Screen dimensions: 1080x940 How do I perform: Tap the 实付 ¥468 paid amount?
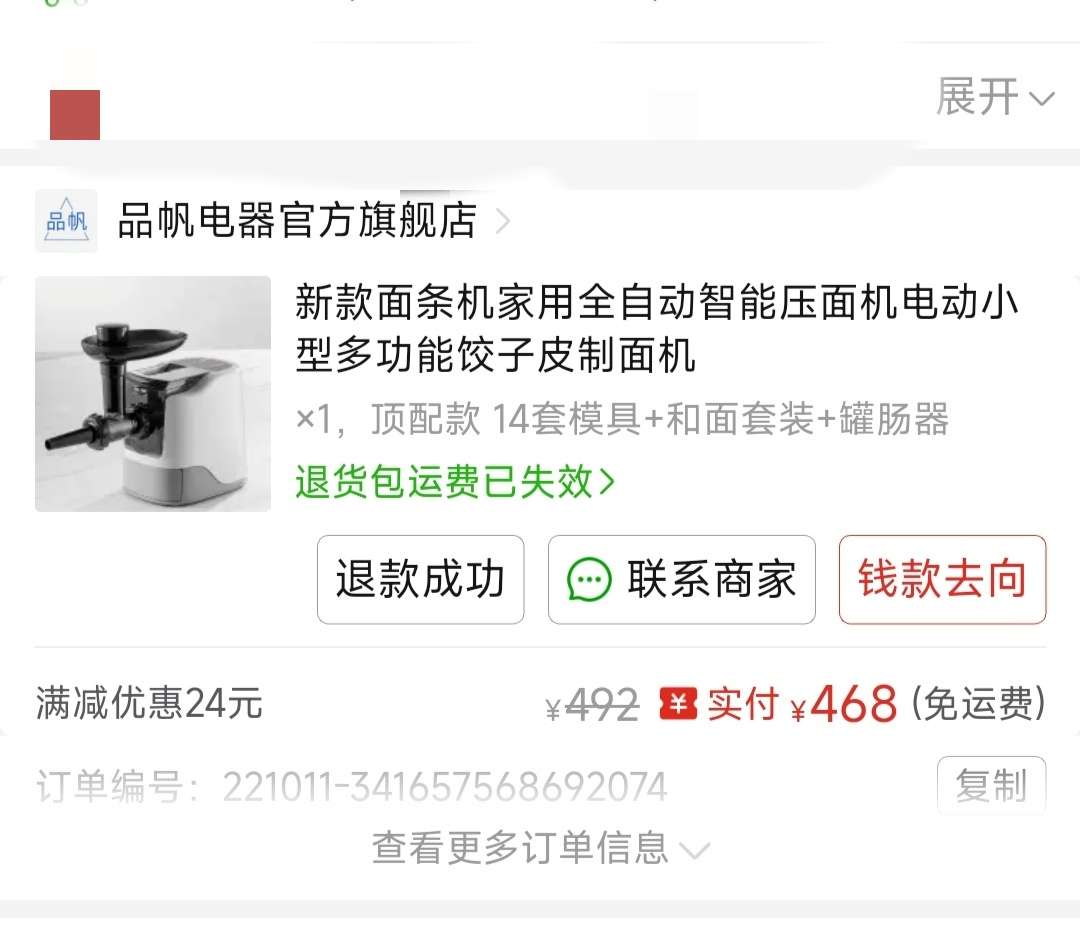[x=802, y=704]
